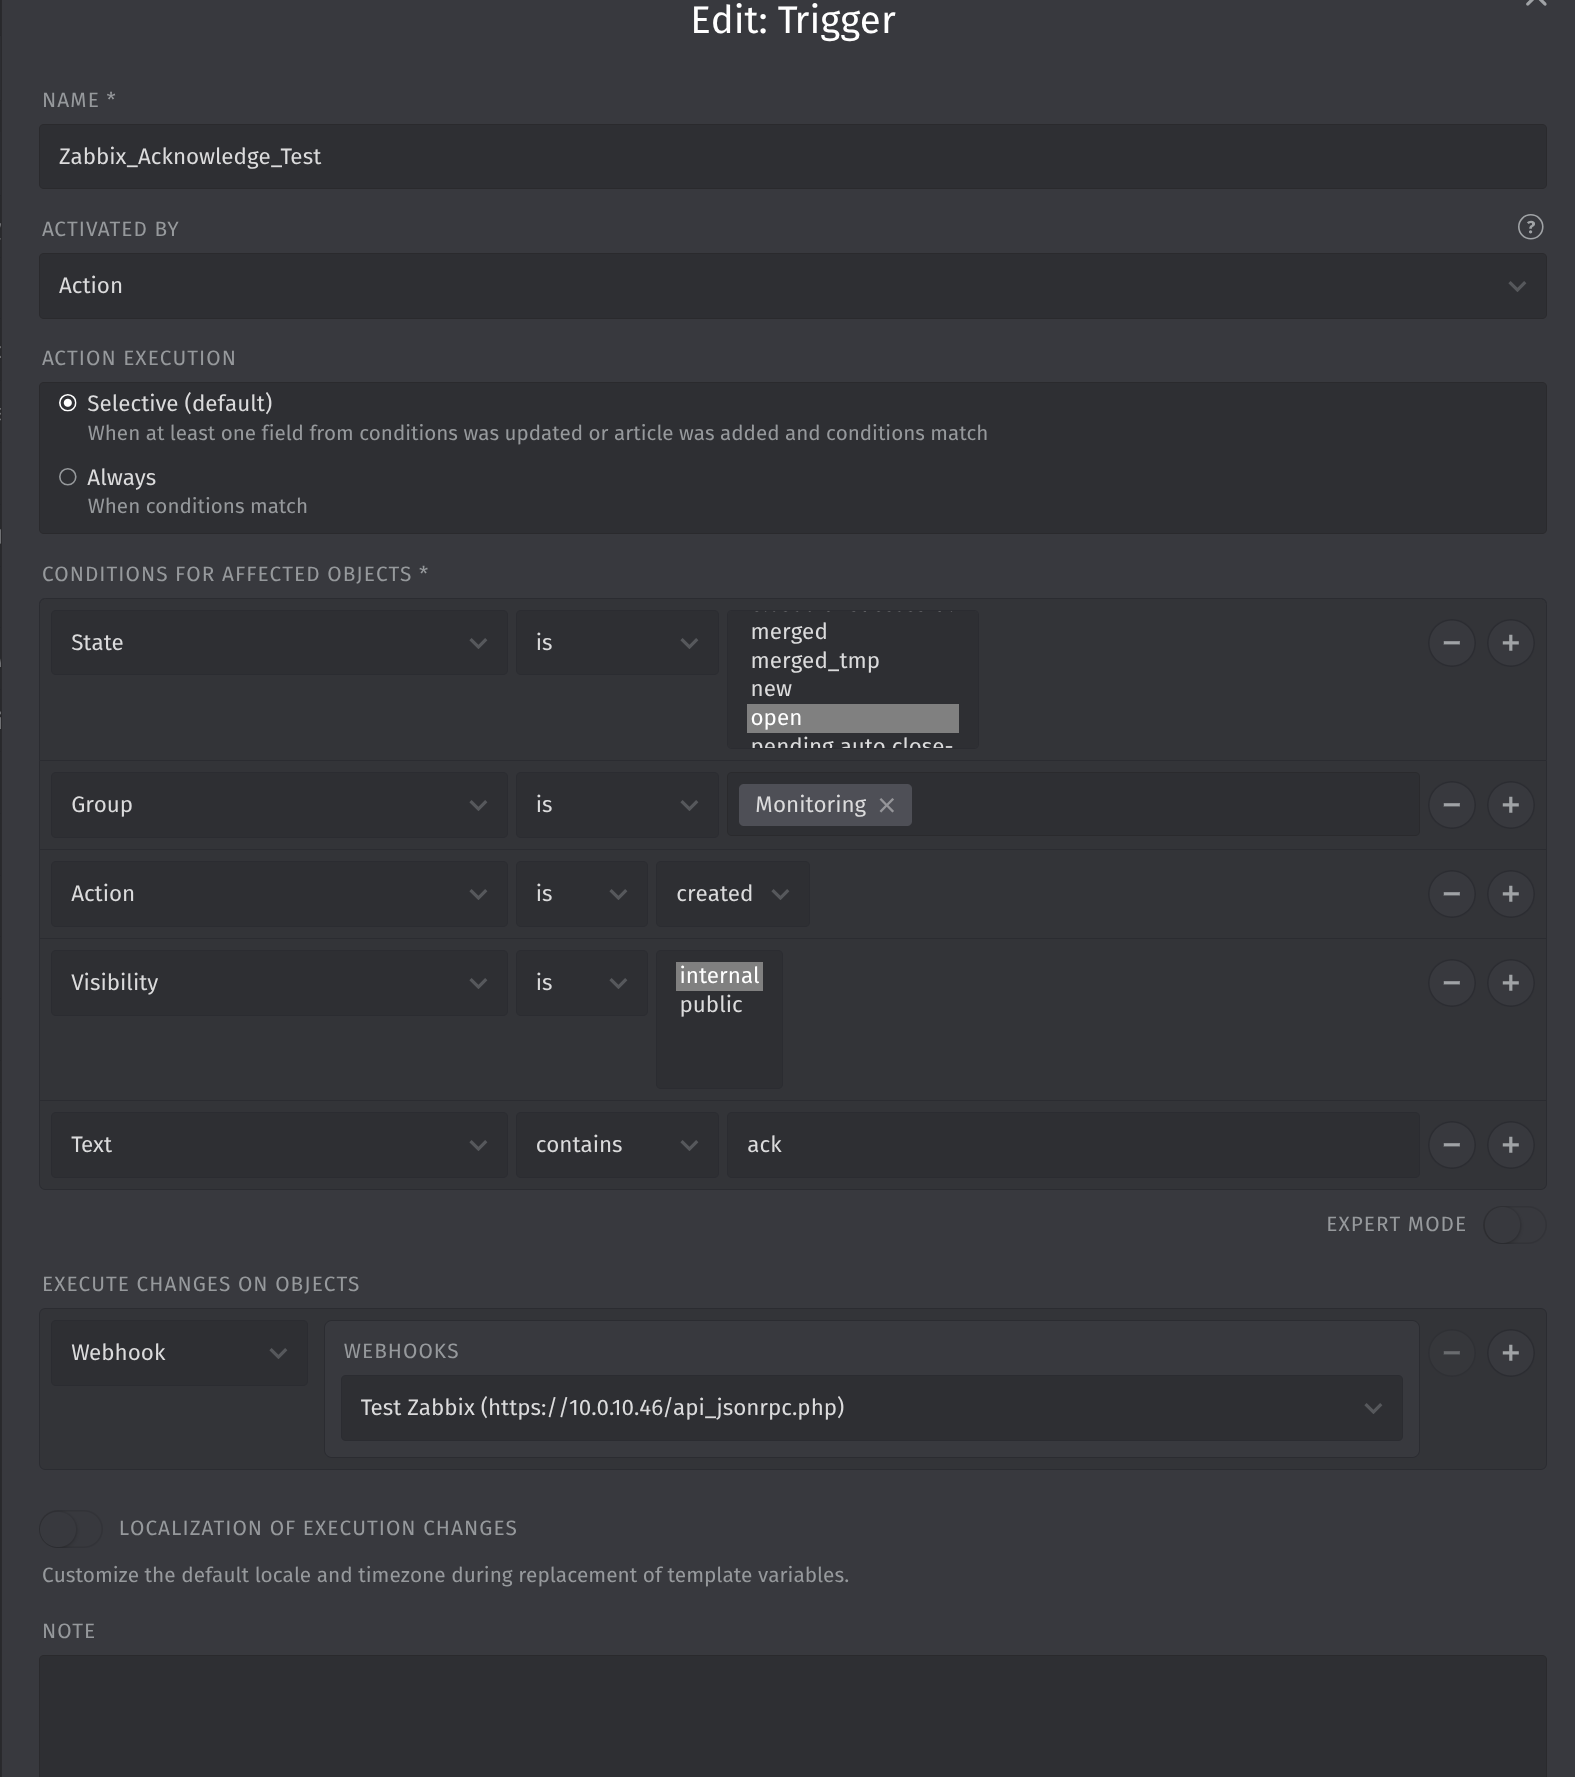1575x1777 pixels.
Task: Add a condition after the Group row
Action: 1510,805
